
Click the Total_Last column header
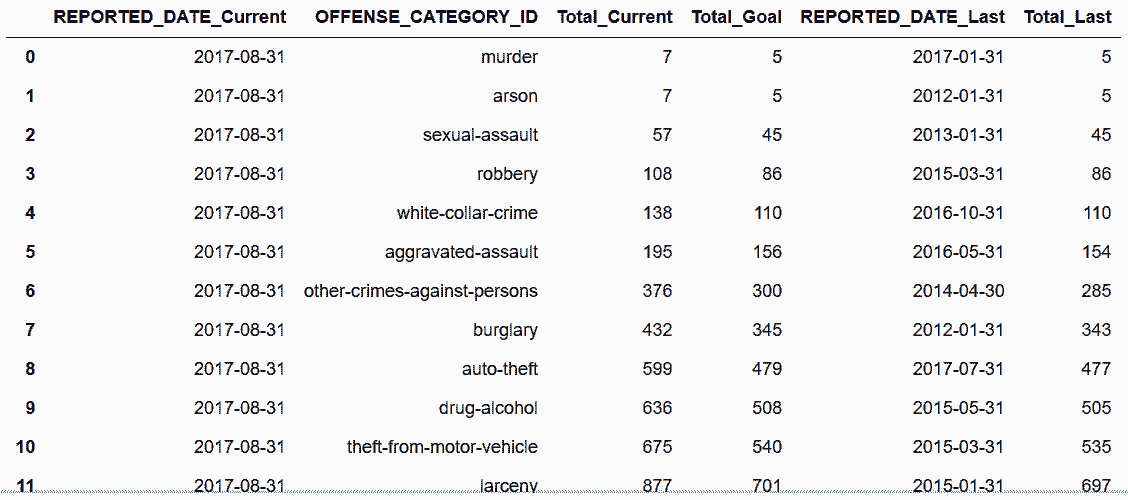1067,18
